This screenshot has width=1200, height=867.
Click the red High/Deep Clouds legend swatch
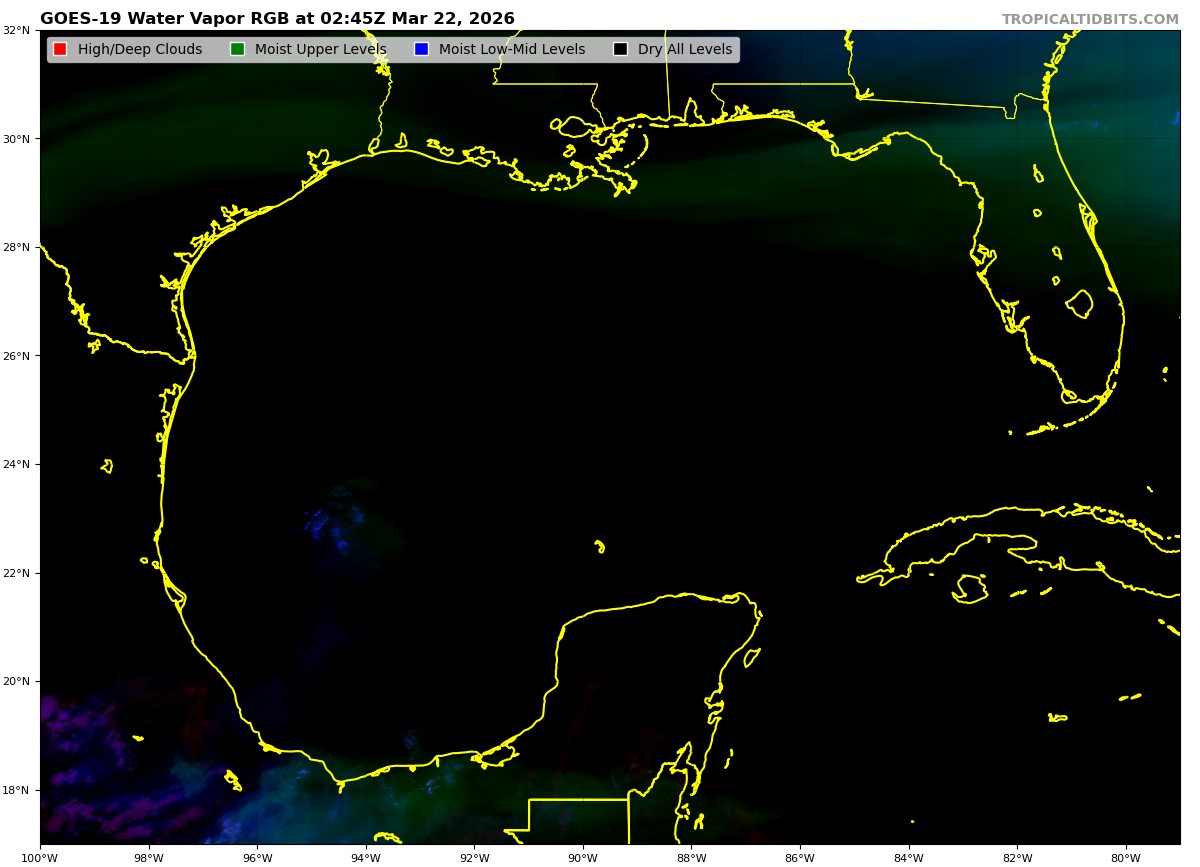click(x=60, y=49)
